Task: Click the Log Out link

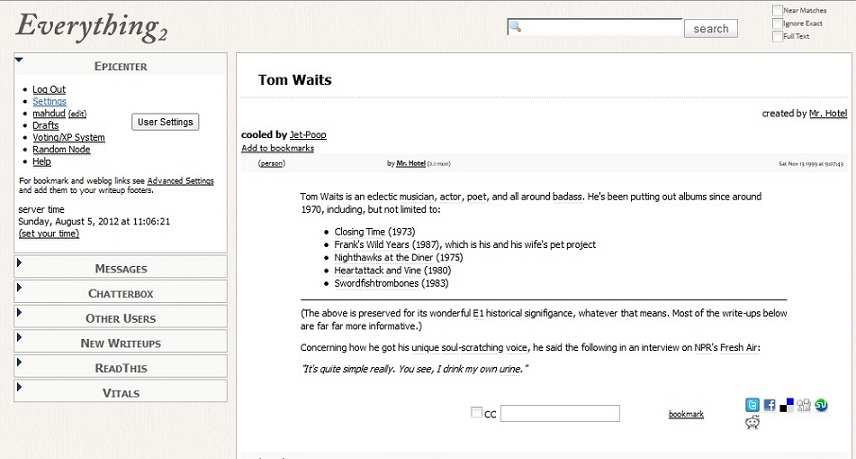Action: tap(49, 90)
